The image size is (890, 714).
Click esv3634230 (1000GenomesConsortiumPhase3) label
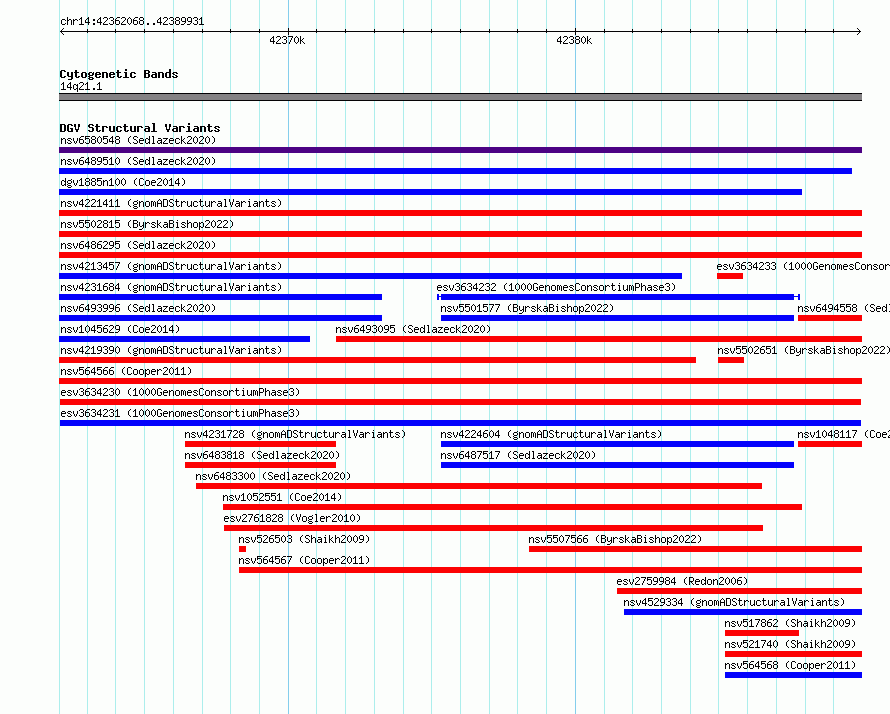pyautogui.click(x=180, y=392)
